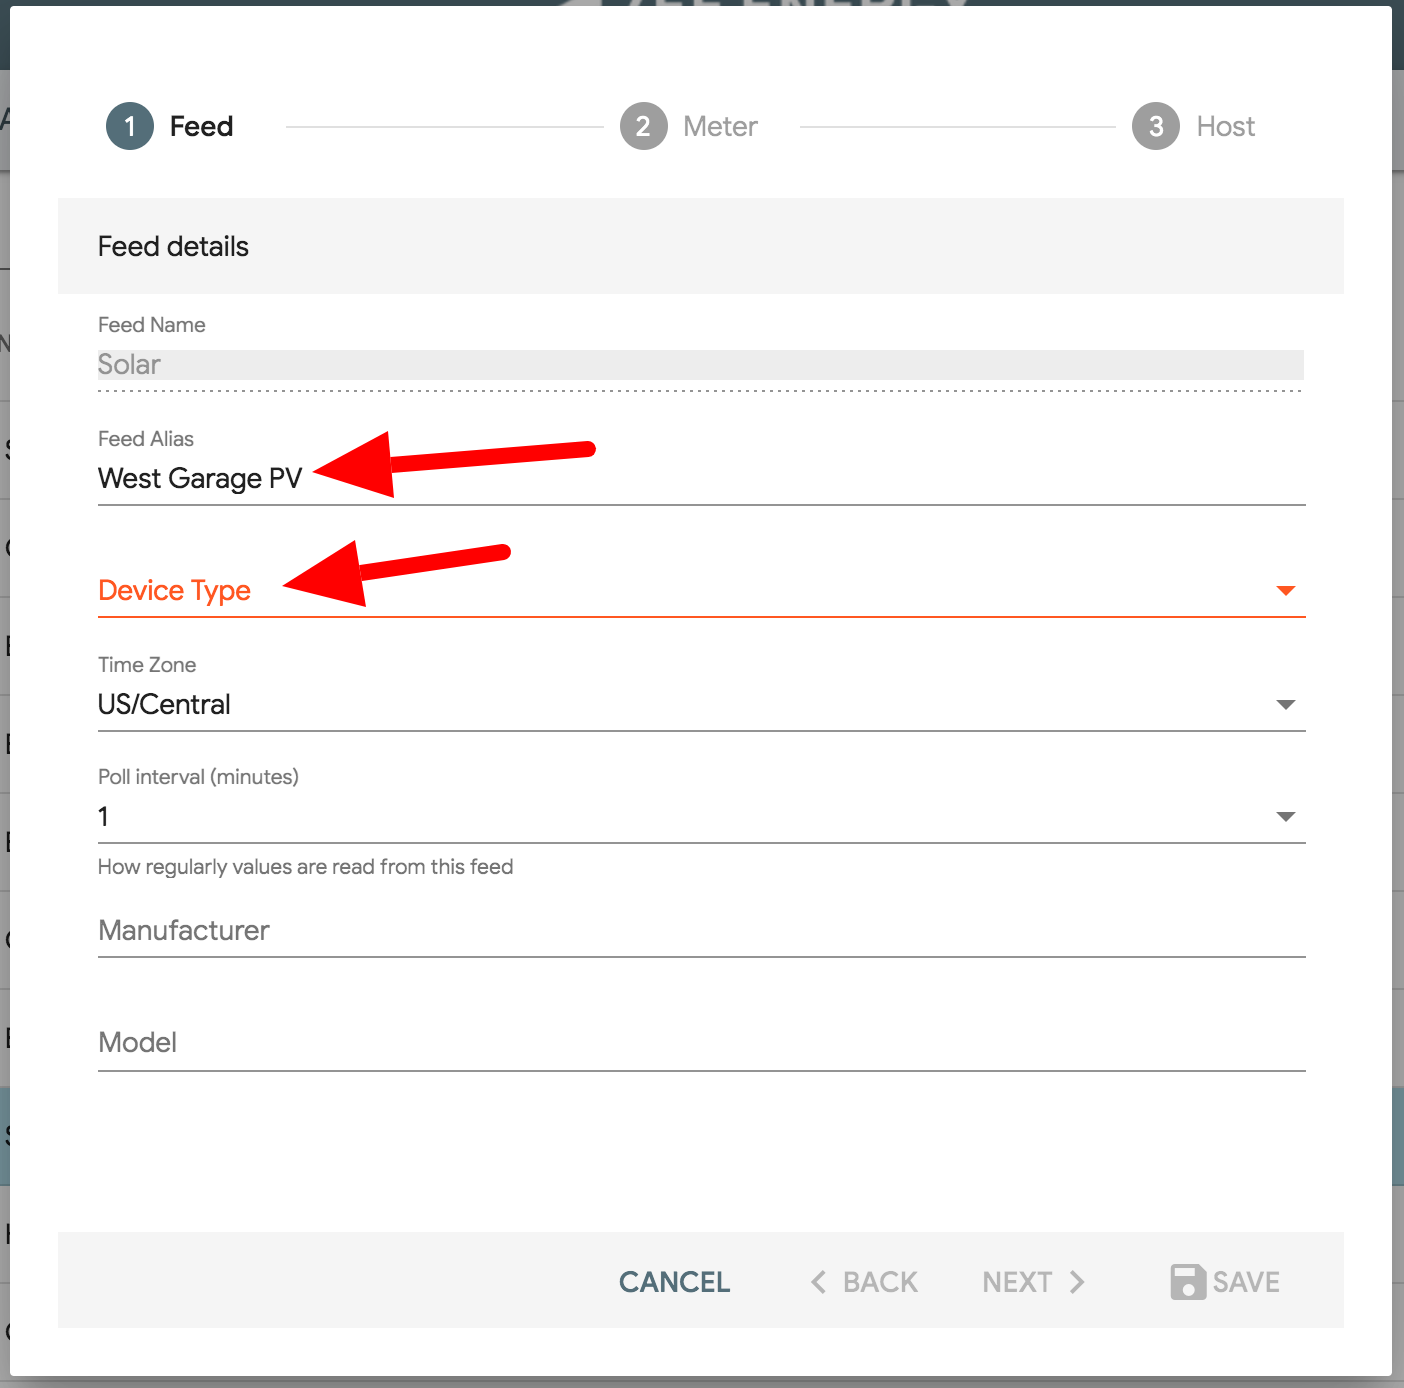Image resolution: width=1404 pixels, height=1388 pixels.
Task: Click the Save floppy disk icon
Action: click(1188, 1282)
